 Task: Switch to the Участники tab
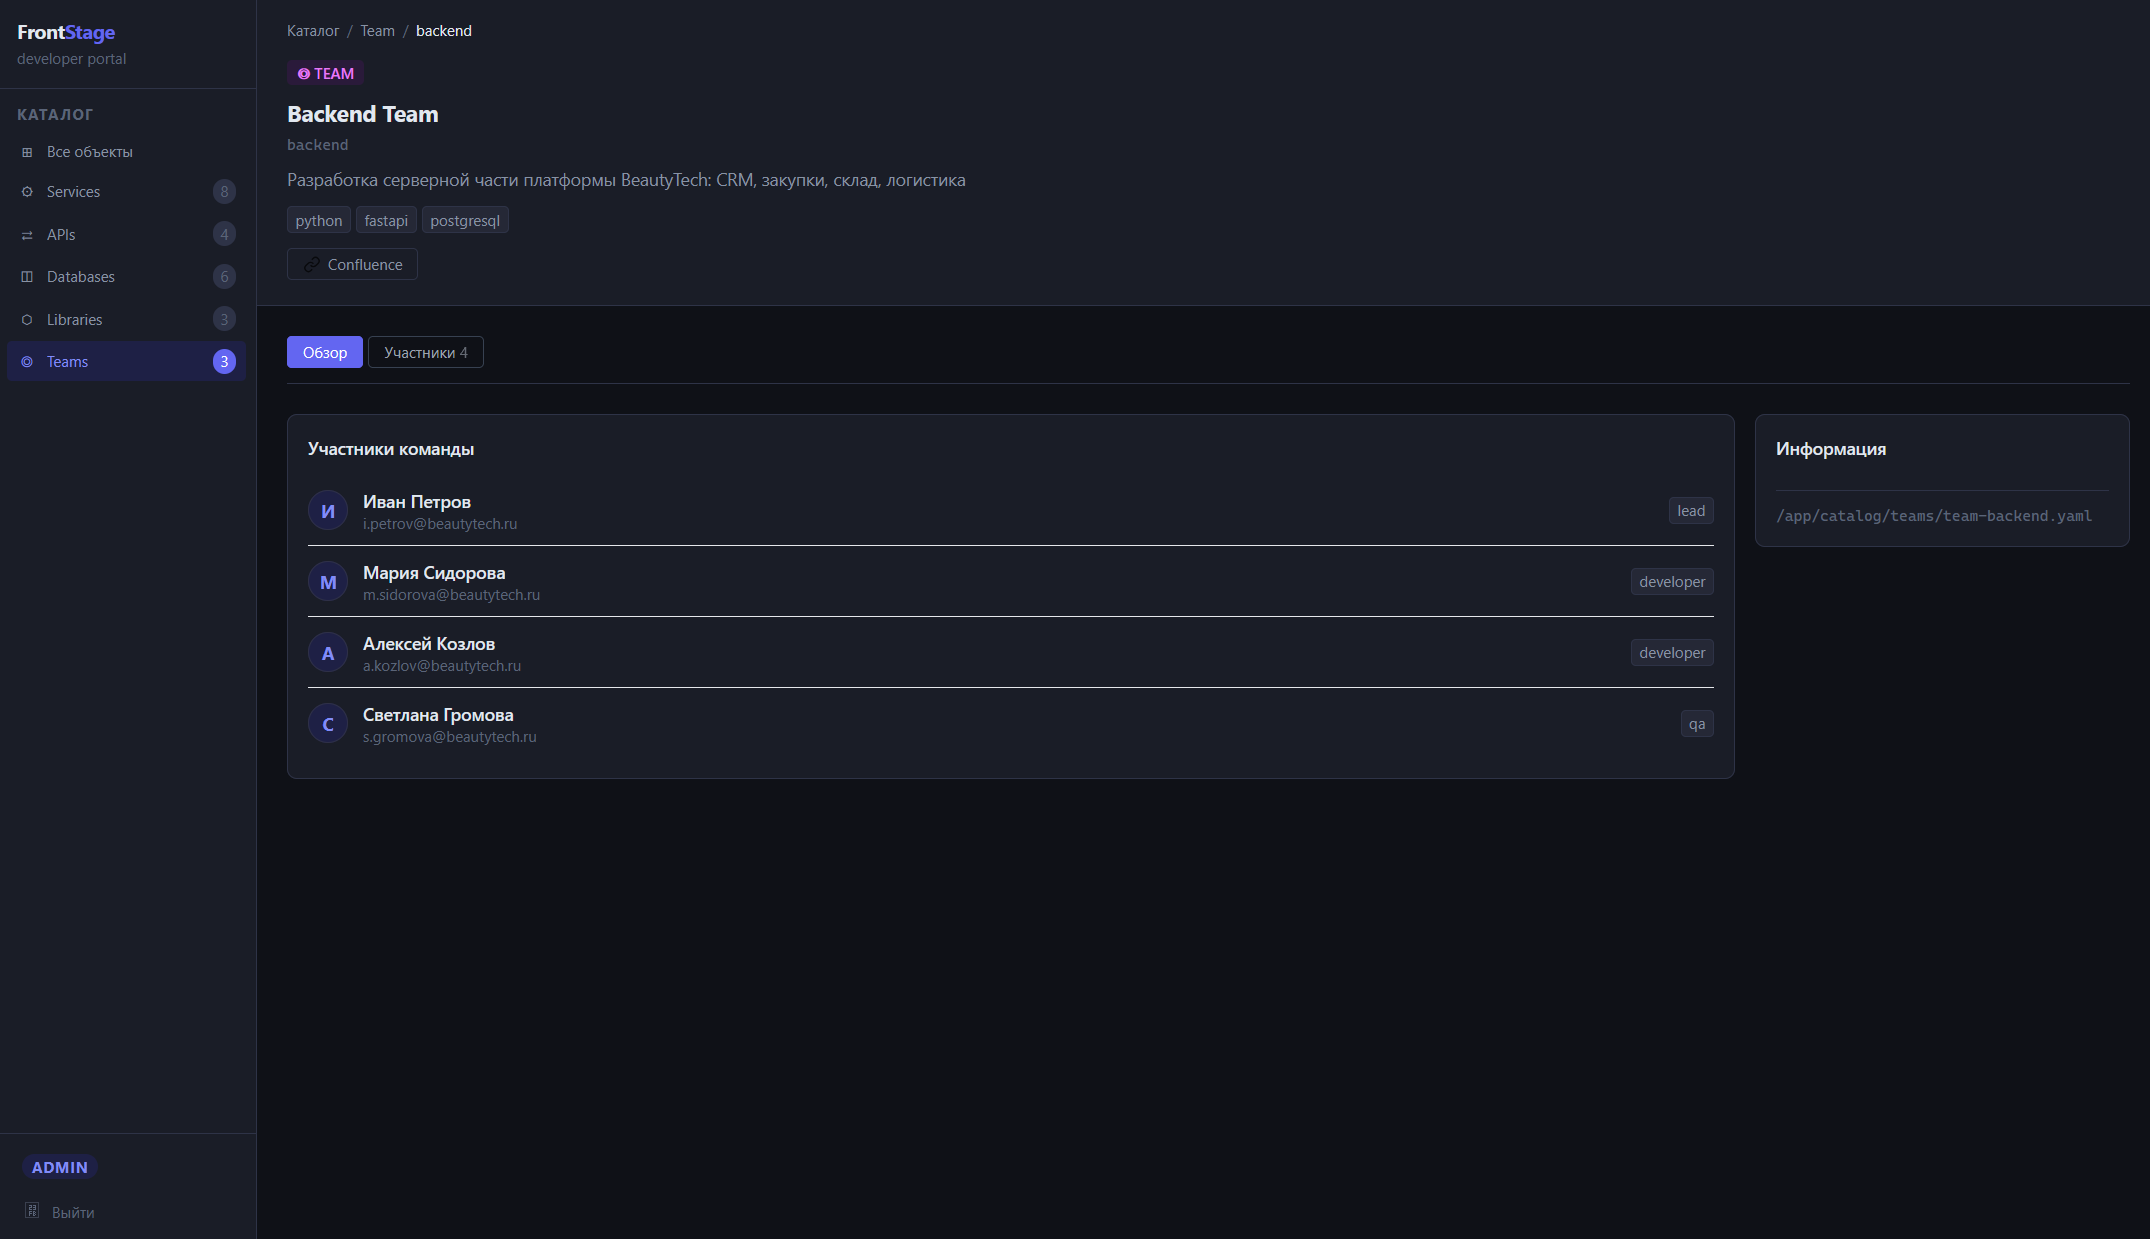tap(425, 353)
